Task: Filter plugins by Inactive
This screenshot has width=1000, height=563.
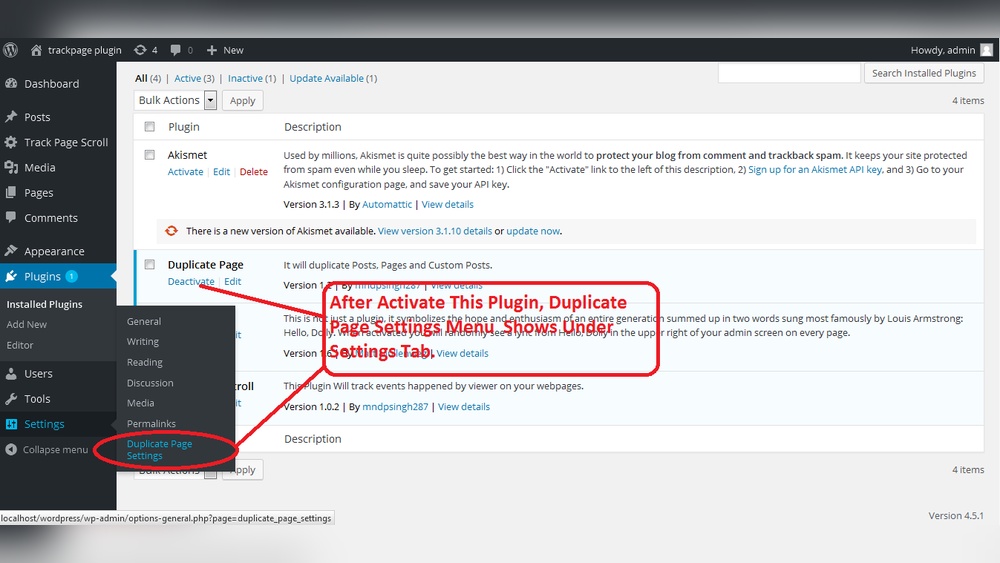Action: pos(246,78)
